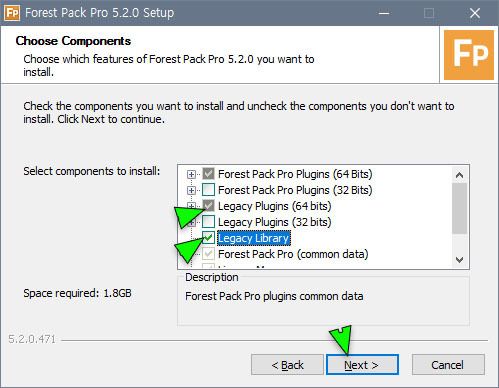The width and height of the screenshot is (499, 388).
Task: Minimize the setup window
Action: point(384,13)
